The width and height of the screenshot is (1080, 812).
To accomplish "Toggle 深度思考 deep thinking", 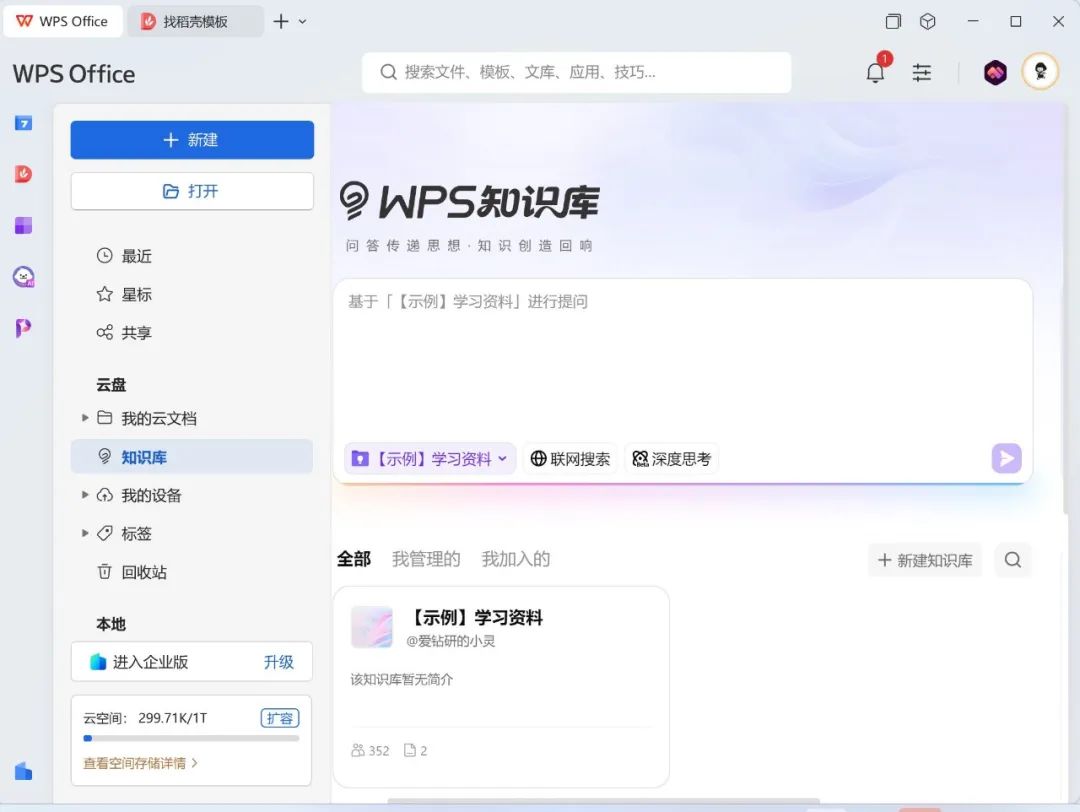I will [672, 459].
